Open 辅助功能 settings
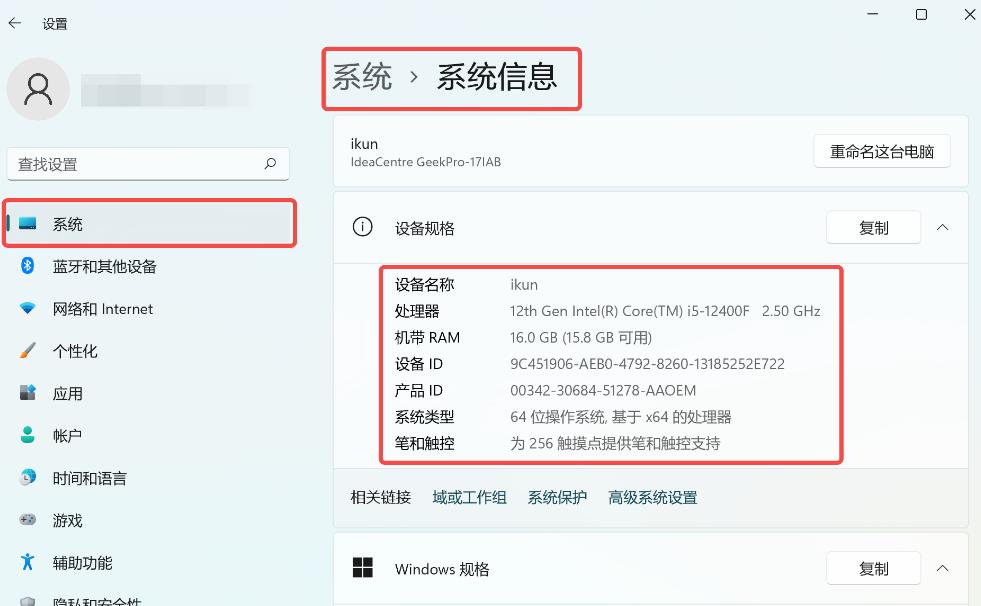 [x=149, y=562]
